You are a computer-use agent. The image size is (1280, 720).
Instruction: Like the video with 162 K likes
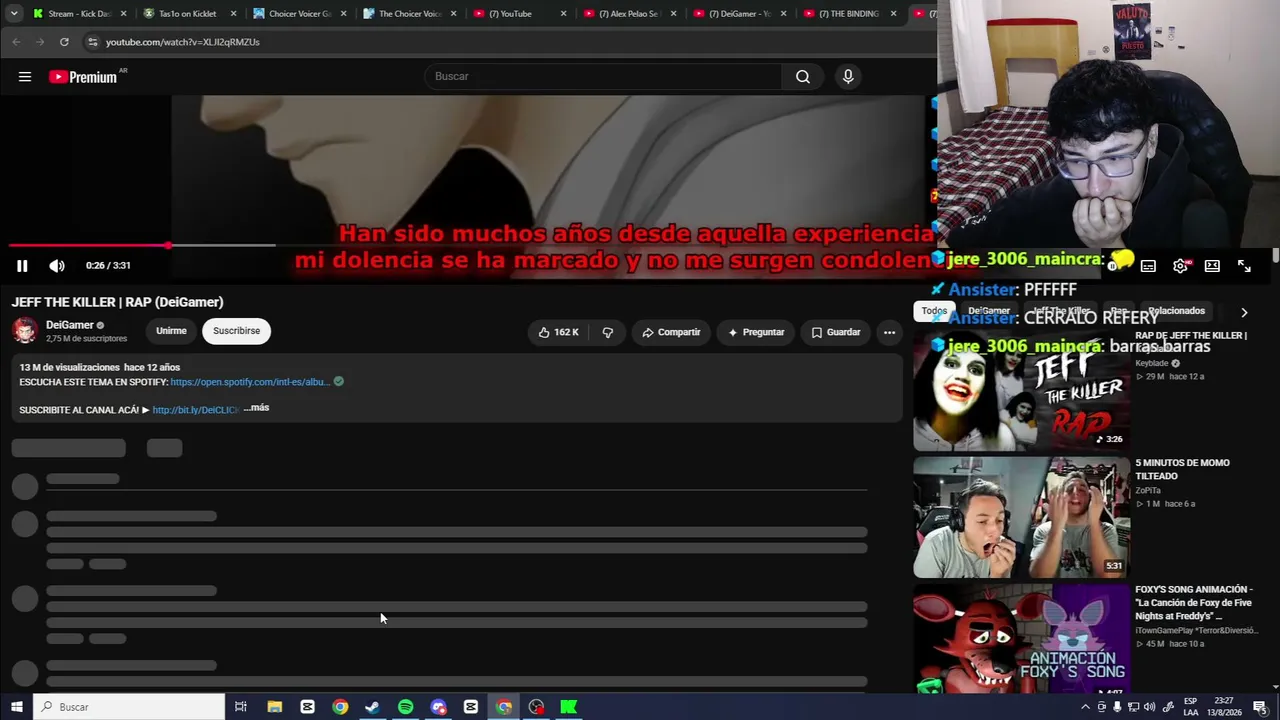(x=558, y=332)
